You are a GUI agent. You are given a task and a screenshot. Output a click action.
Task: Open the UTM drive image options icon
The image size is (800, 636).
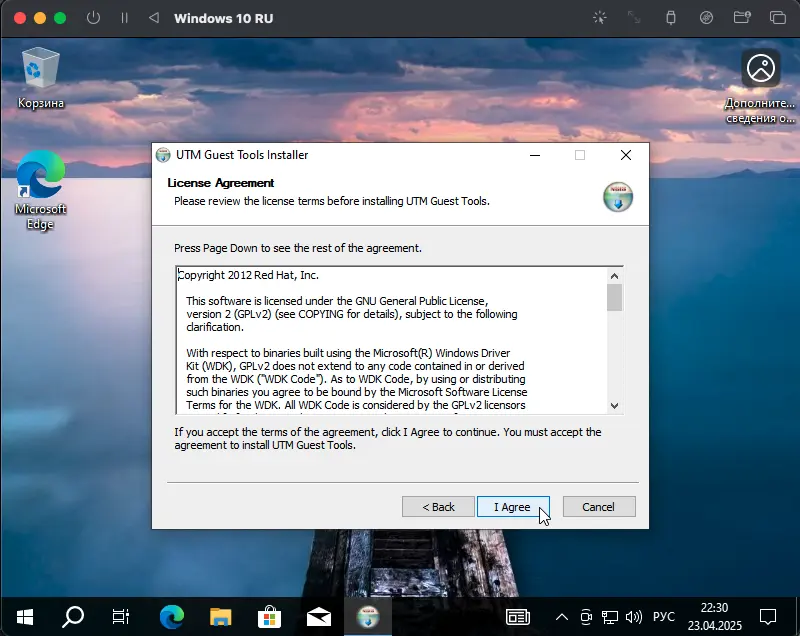point(706,18)
